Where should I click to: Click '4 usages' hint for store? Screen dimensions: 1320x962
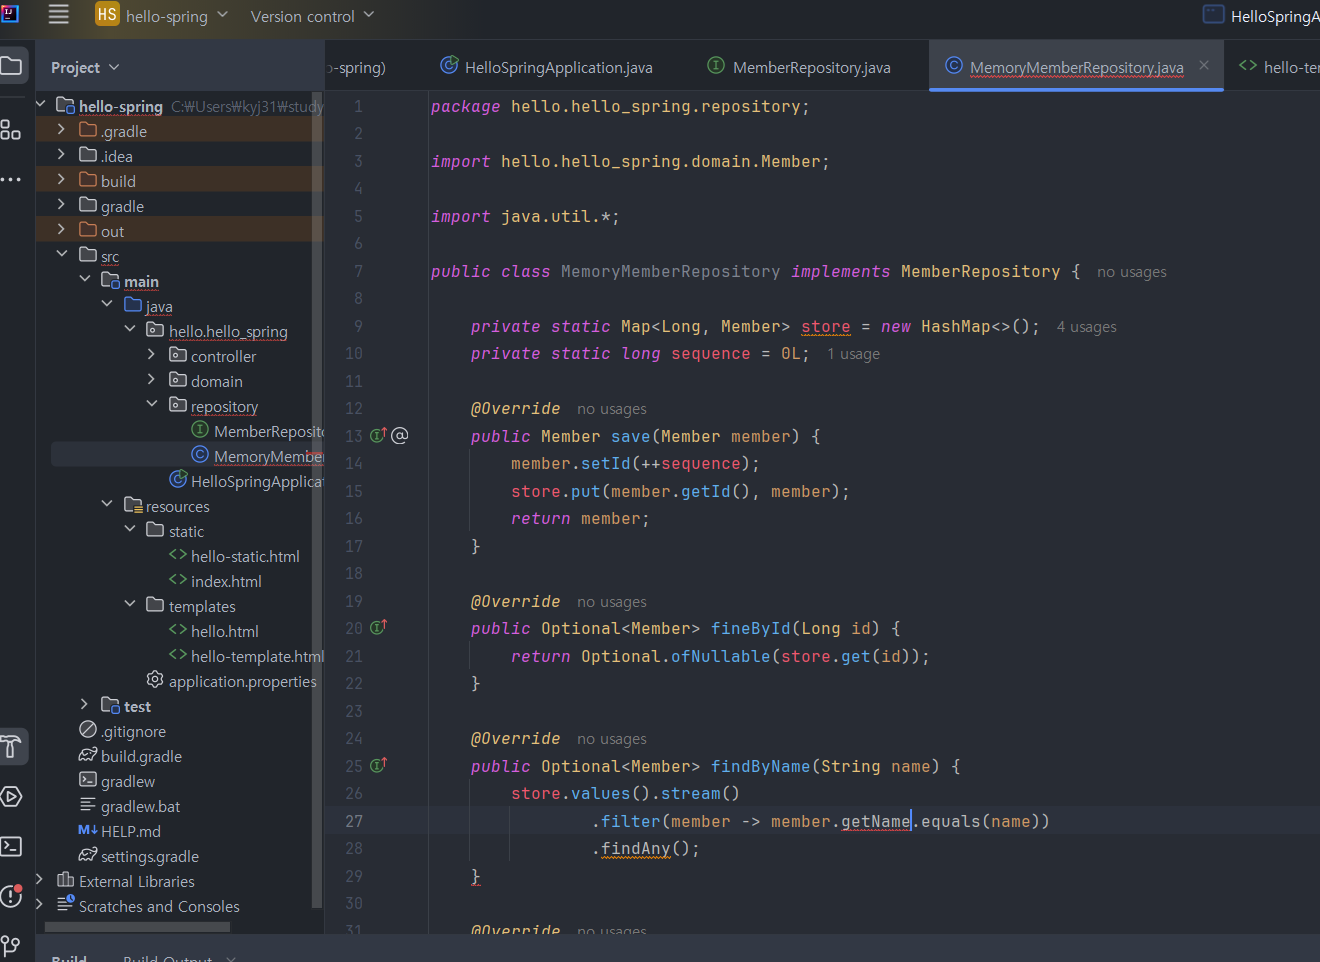[x=1086, y=327]
